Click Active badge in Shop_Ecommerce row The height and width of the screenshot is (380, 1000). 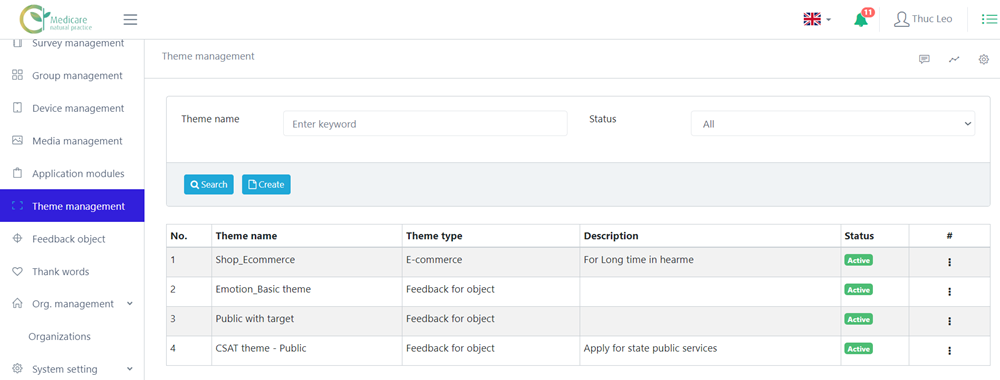[x=858, y=260]
